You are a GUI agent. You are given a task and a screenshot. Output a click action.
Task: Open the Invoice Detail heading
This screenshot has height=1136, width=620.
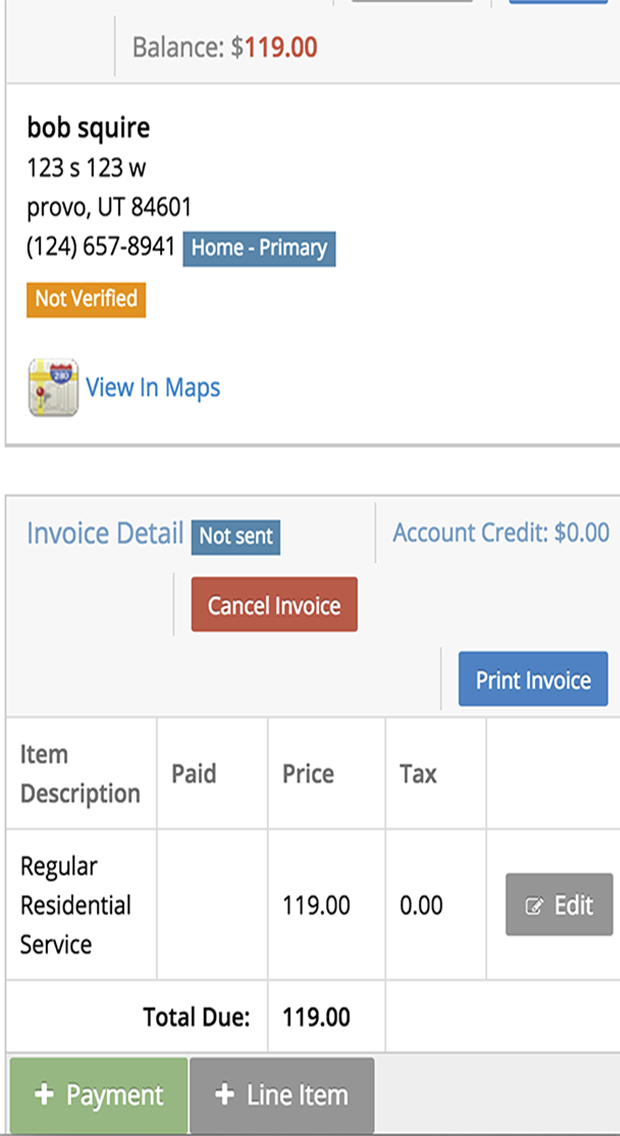(x=103, y=533)
